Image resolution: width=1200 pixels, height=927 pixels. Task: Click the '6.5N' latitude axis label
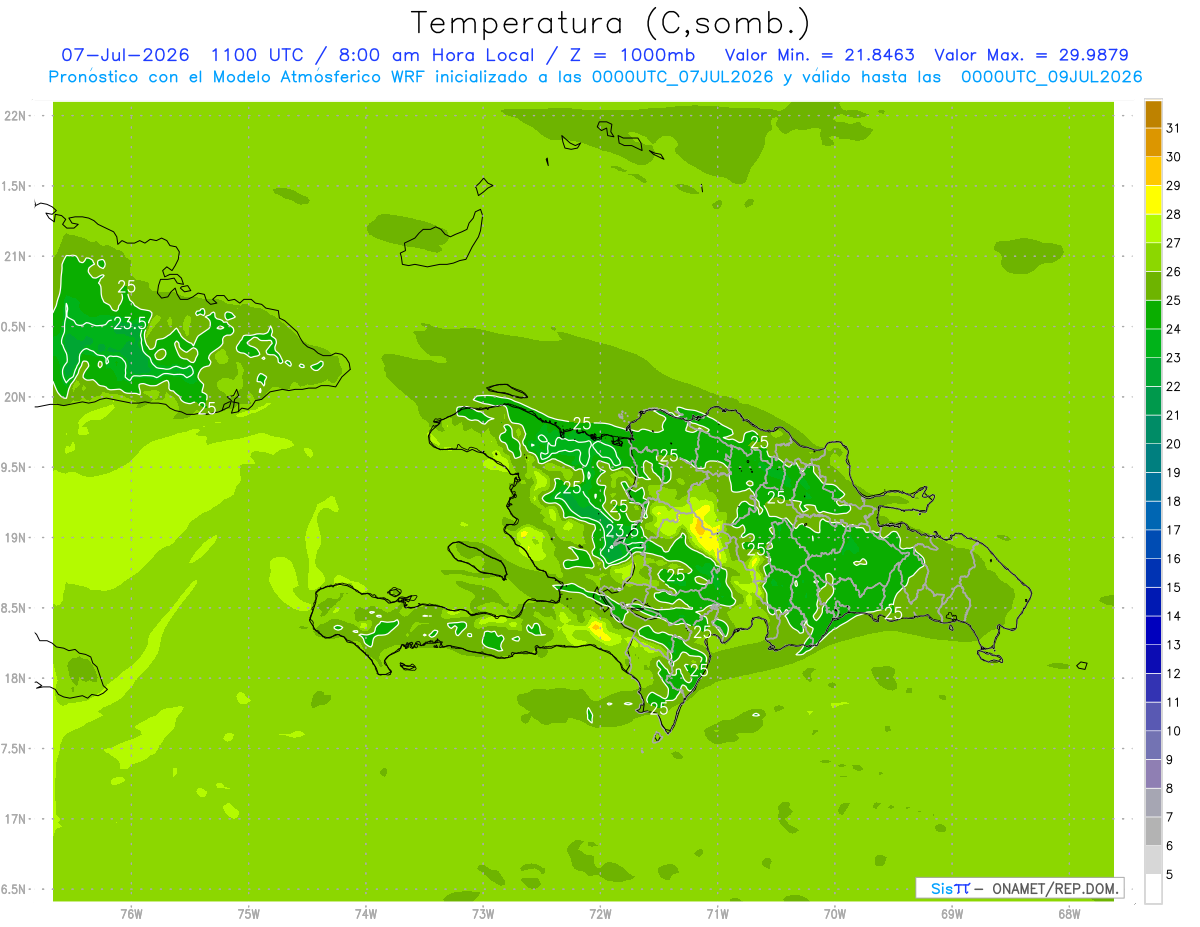[15, 889]
